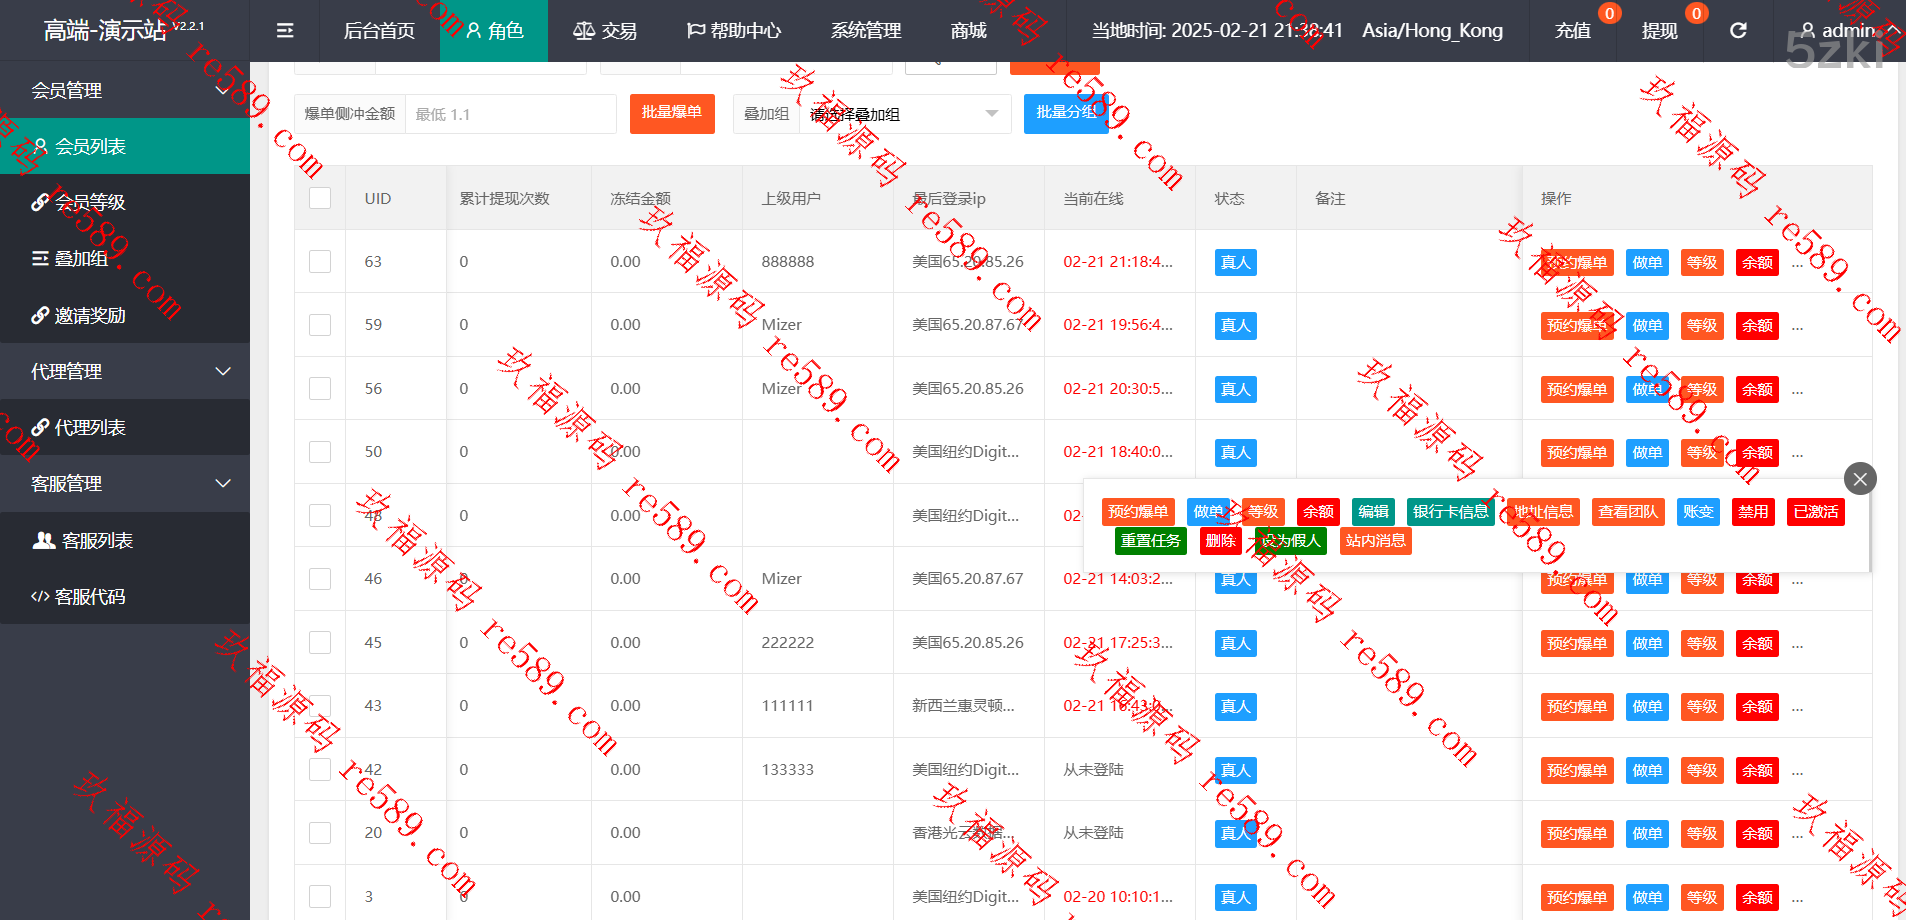Open the 系统管理 top menu
1906x920 pixels.
pyautogui.click(x=866, y=31)
